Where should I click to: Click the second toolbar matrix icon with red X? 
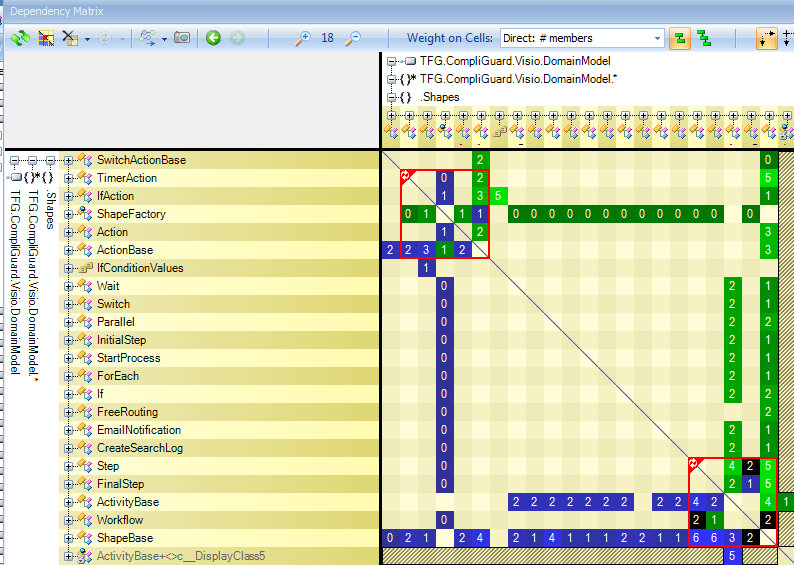click(46, 38)
